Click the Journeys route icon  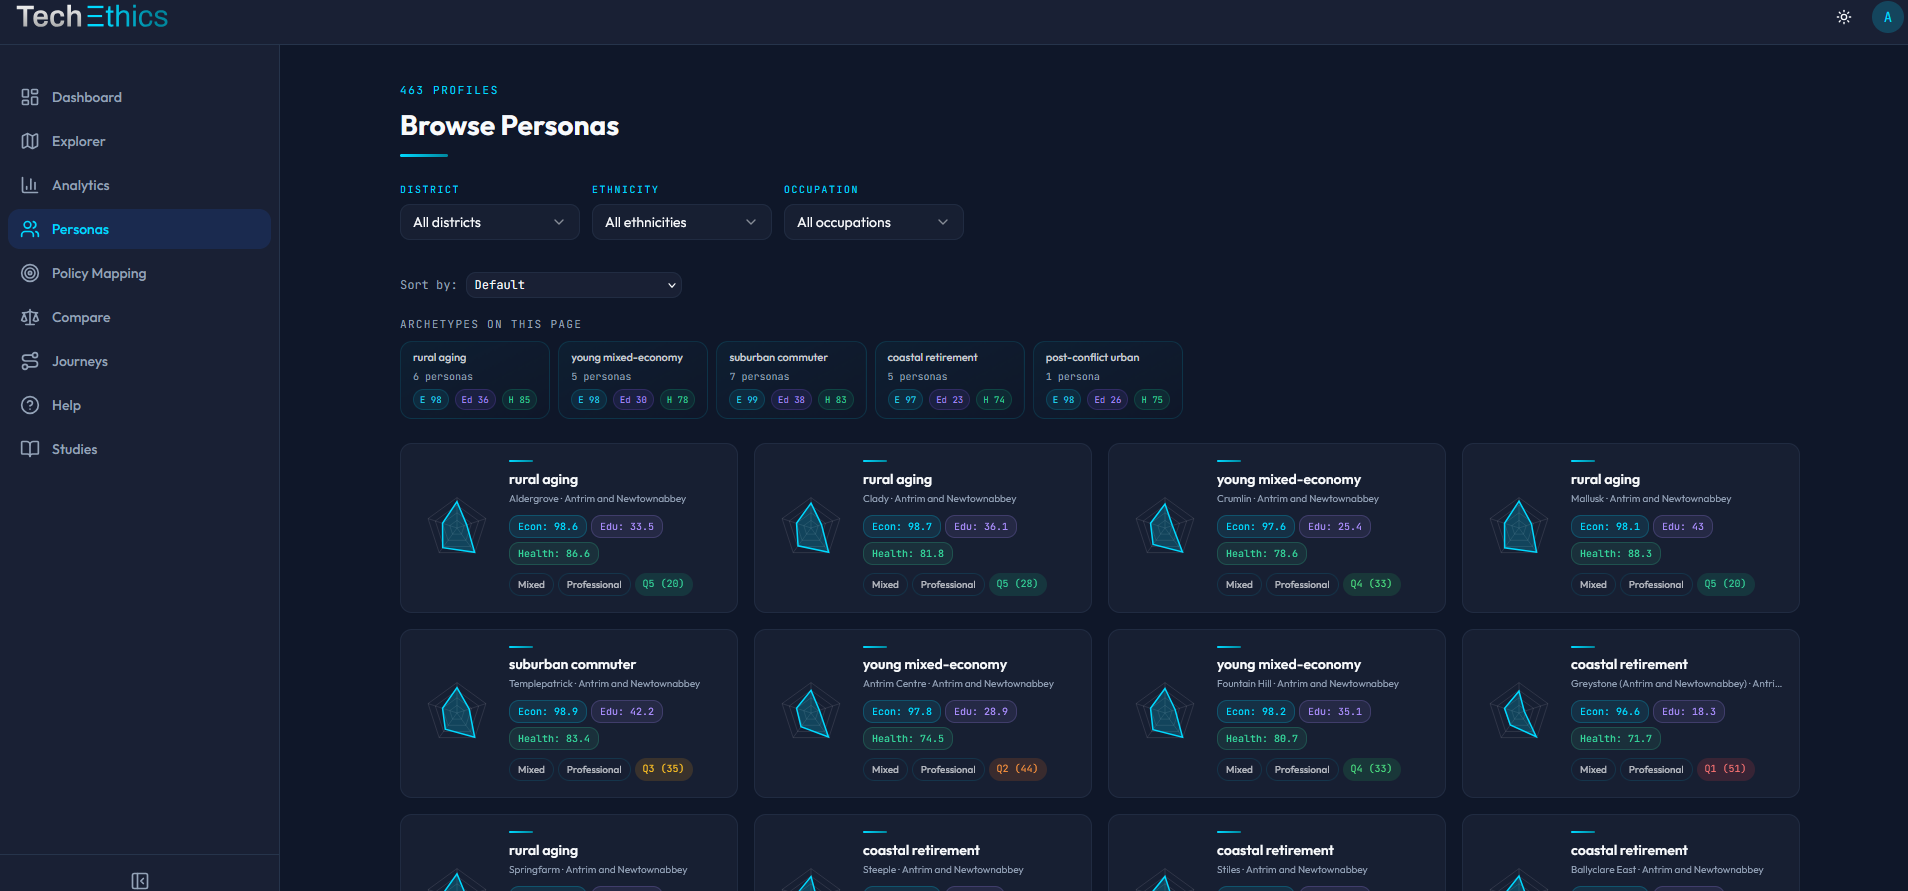tap(30, 361)
